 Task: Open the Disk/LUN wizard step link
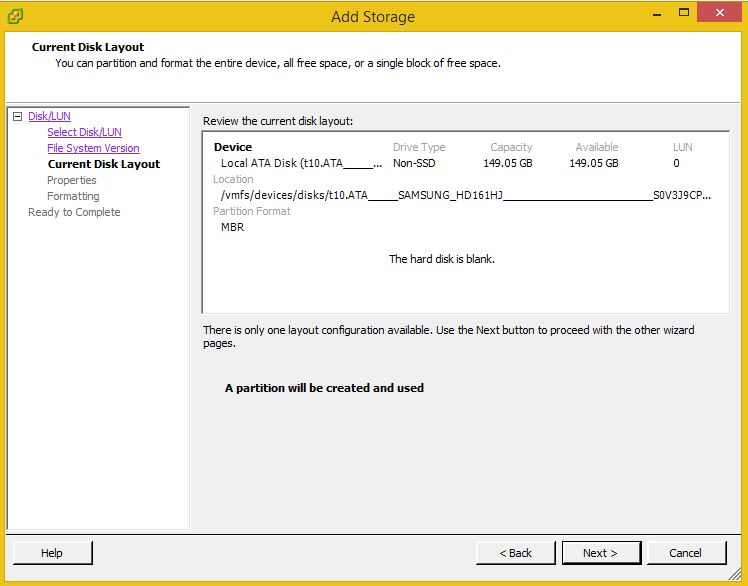click(x=49, y=116)
